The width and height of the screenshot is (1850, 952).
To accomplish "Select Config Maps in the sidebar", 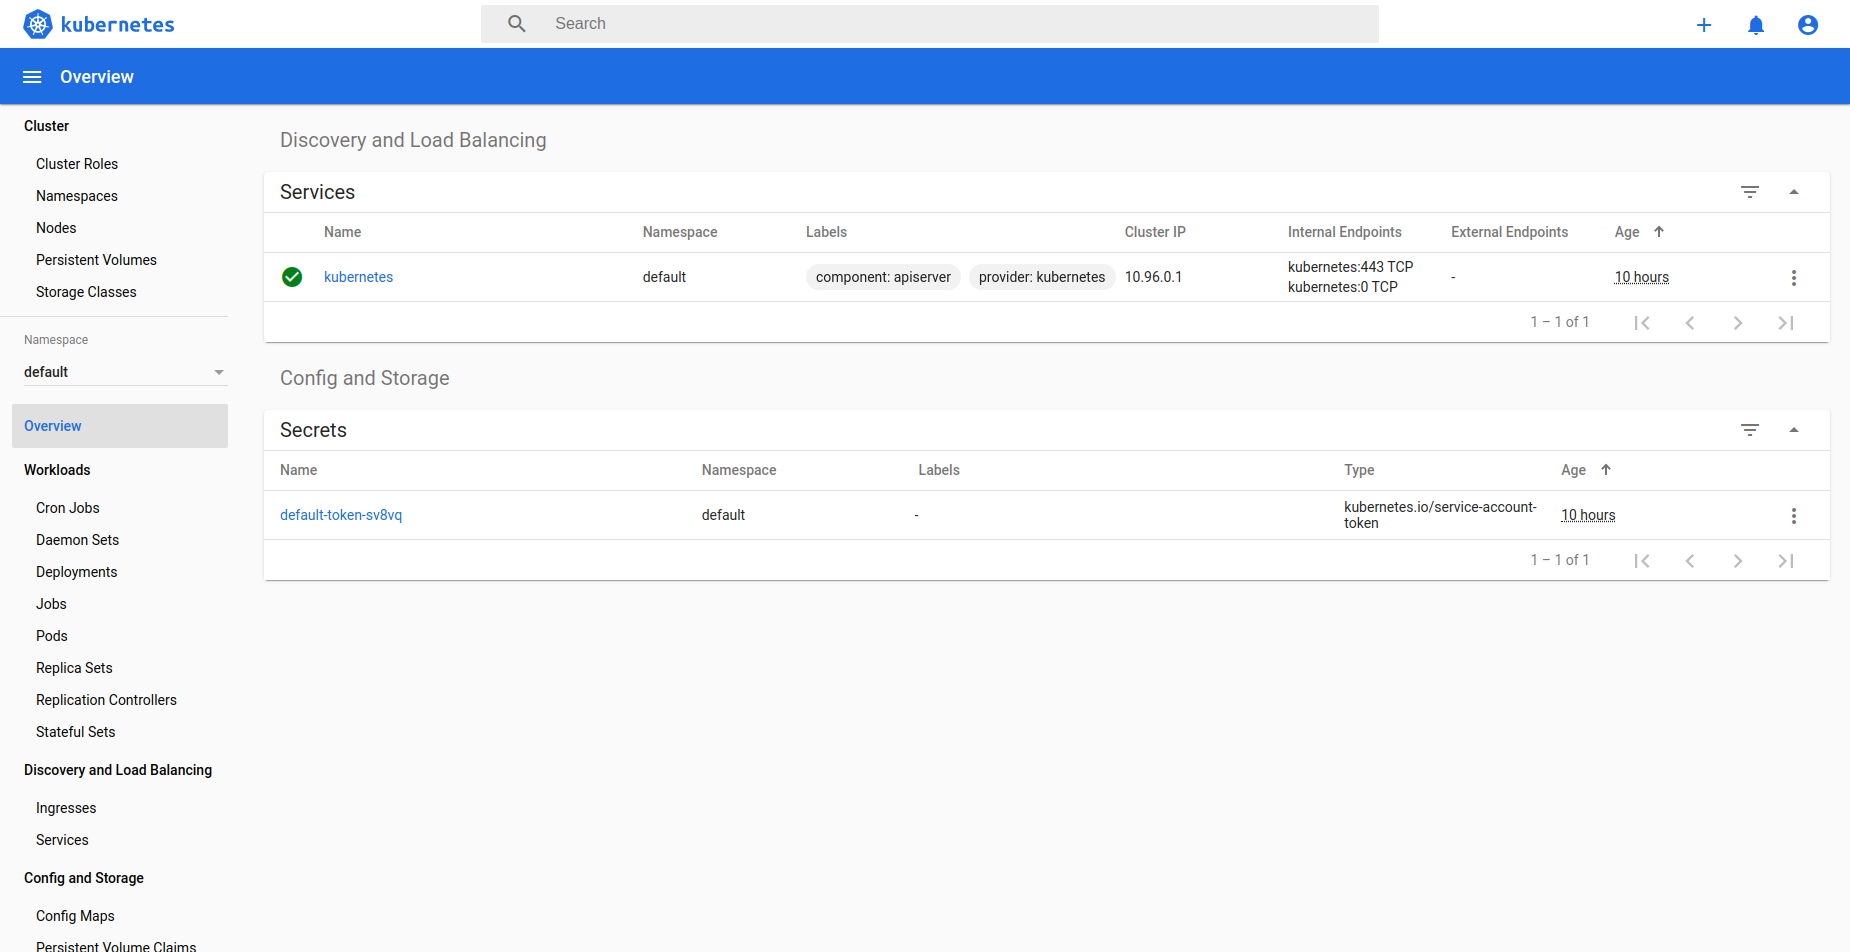I will pos(75,915).
